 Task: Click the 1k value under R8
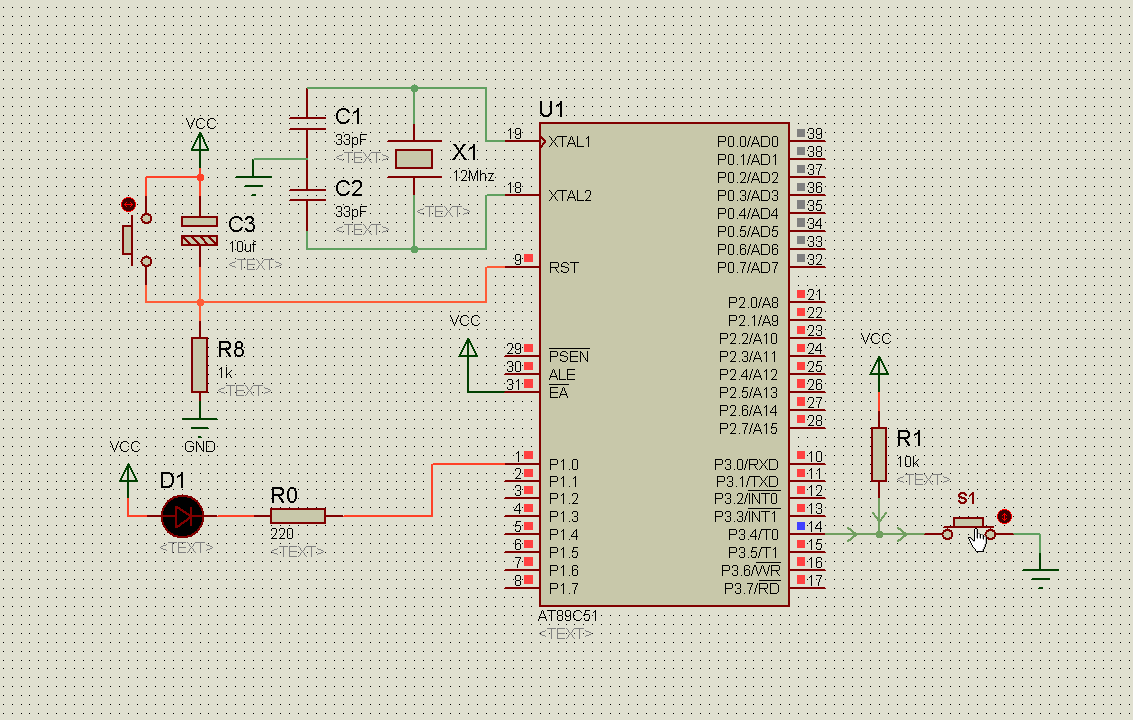(225, 373)
